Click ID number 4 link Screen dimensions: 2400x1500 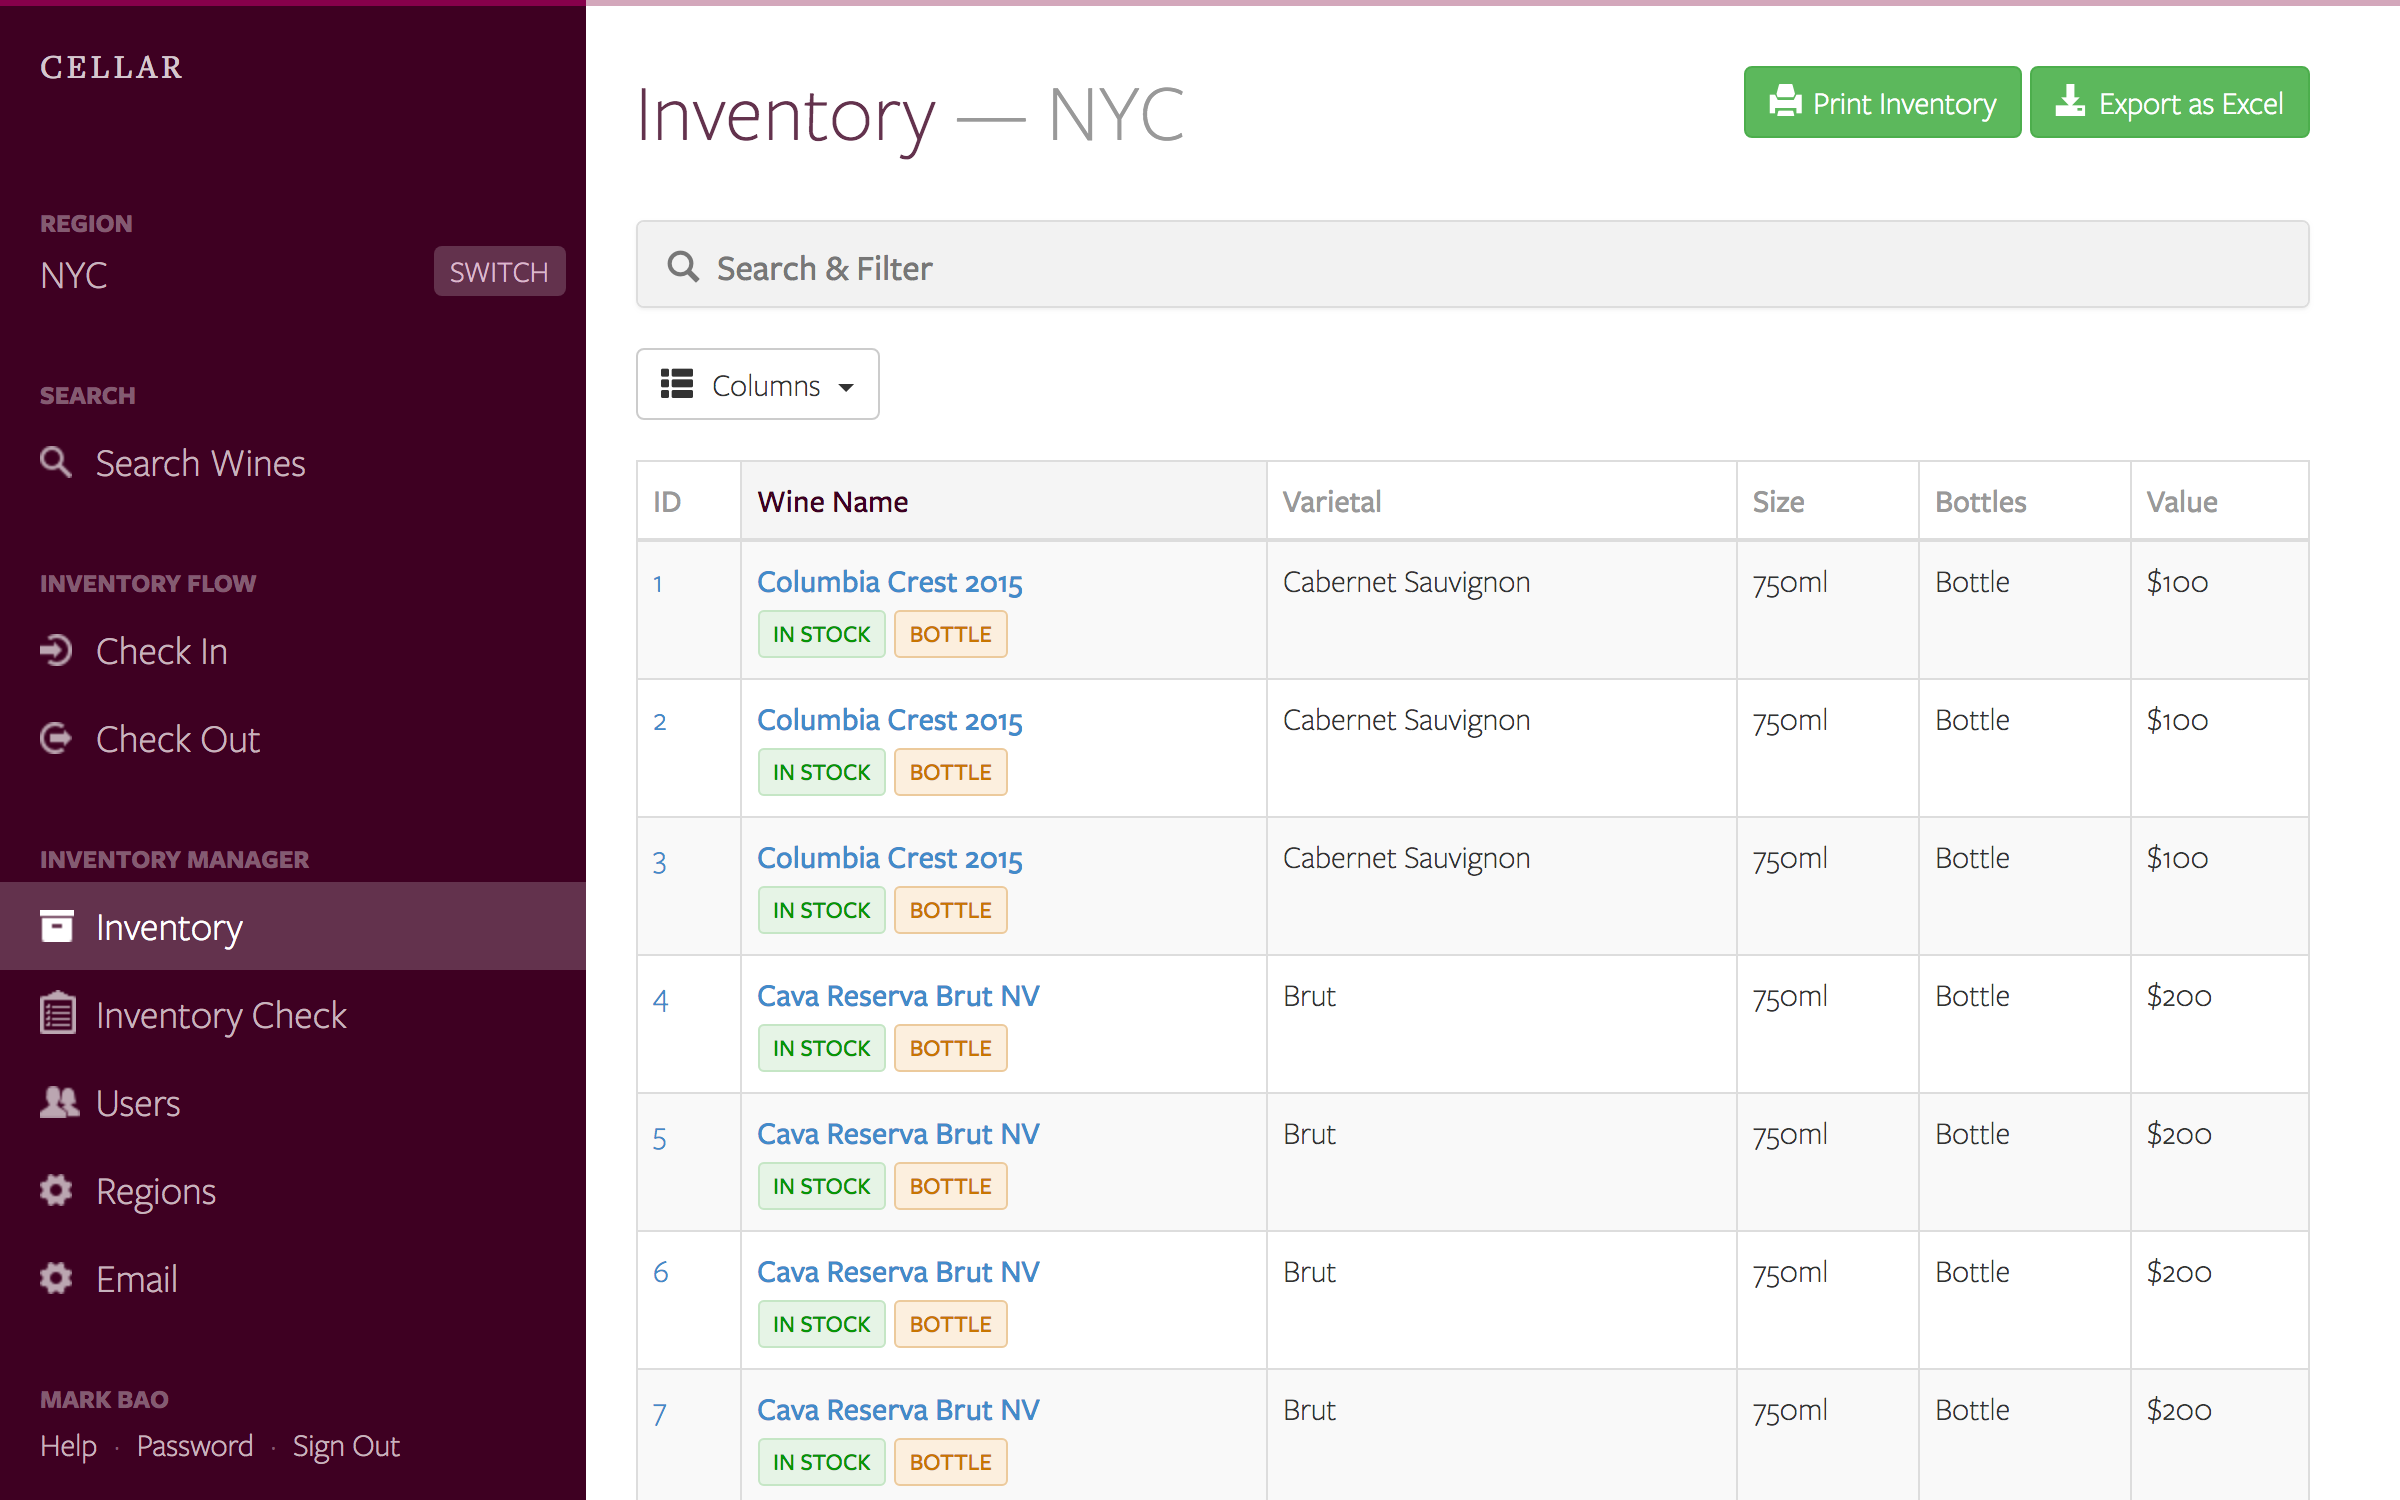(x=661, y=1000)
